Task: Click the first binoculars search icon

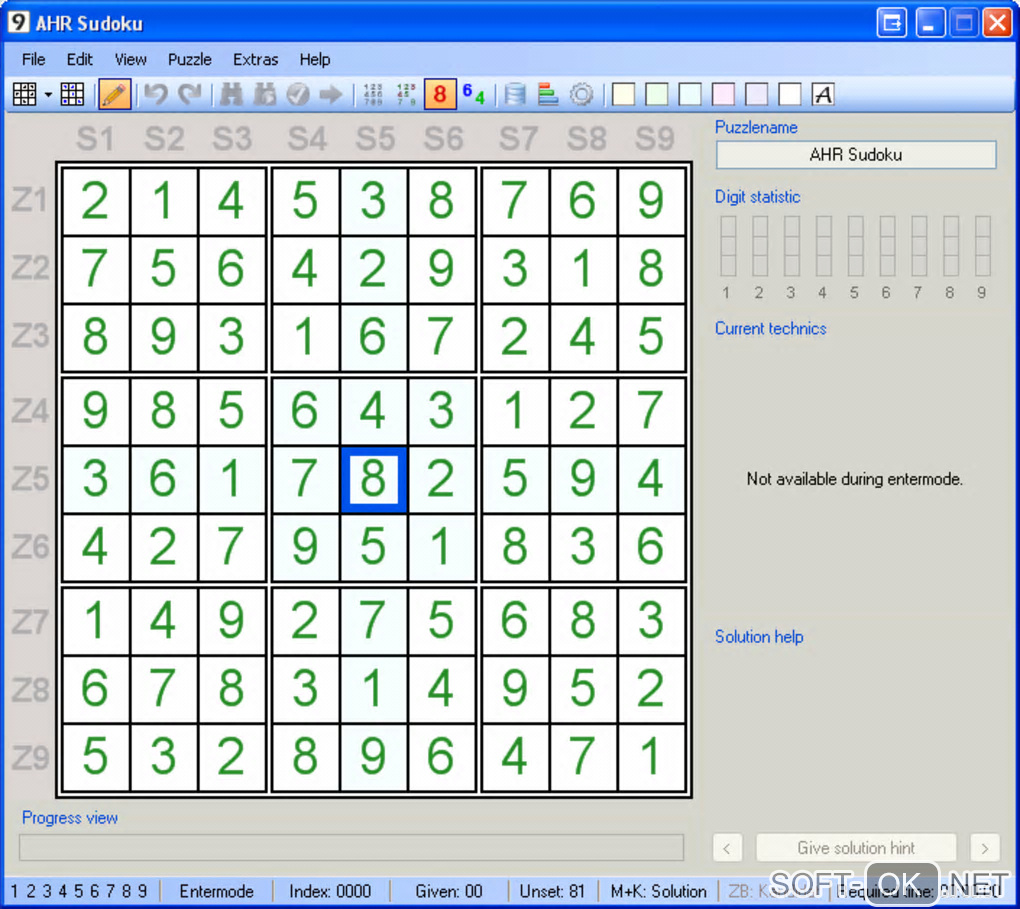Action: tap(231, 94)
